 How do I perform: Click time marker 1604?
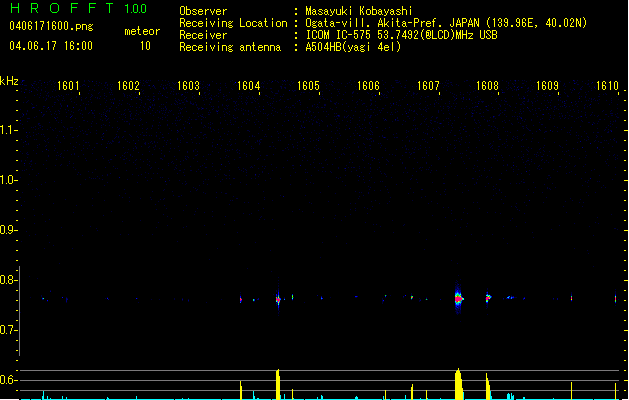[x=248, y=86]
